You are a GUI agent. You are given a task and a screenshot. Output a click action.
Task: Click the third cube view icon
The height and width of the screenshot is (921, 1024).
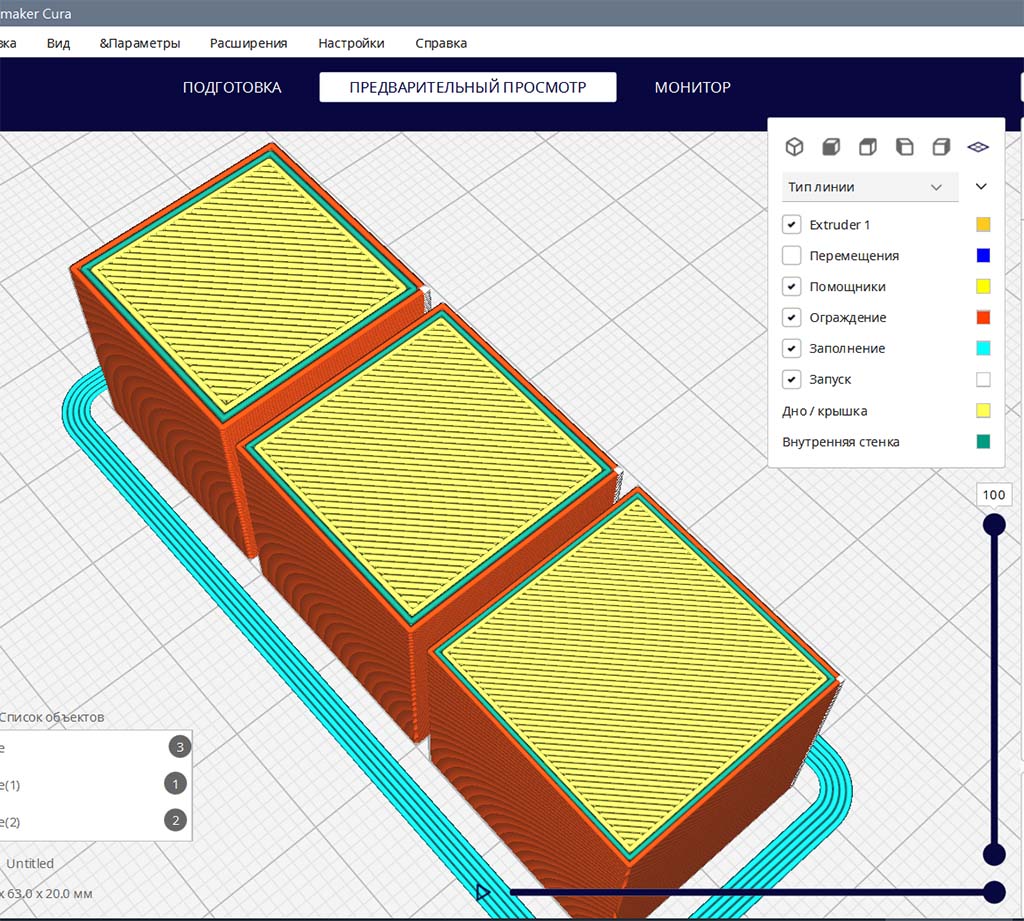[x=868, y=147]
